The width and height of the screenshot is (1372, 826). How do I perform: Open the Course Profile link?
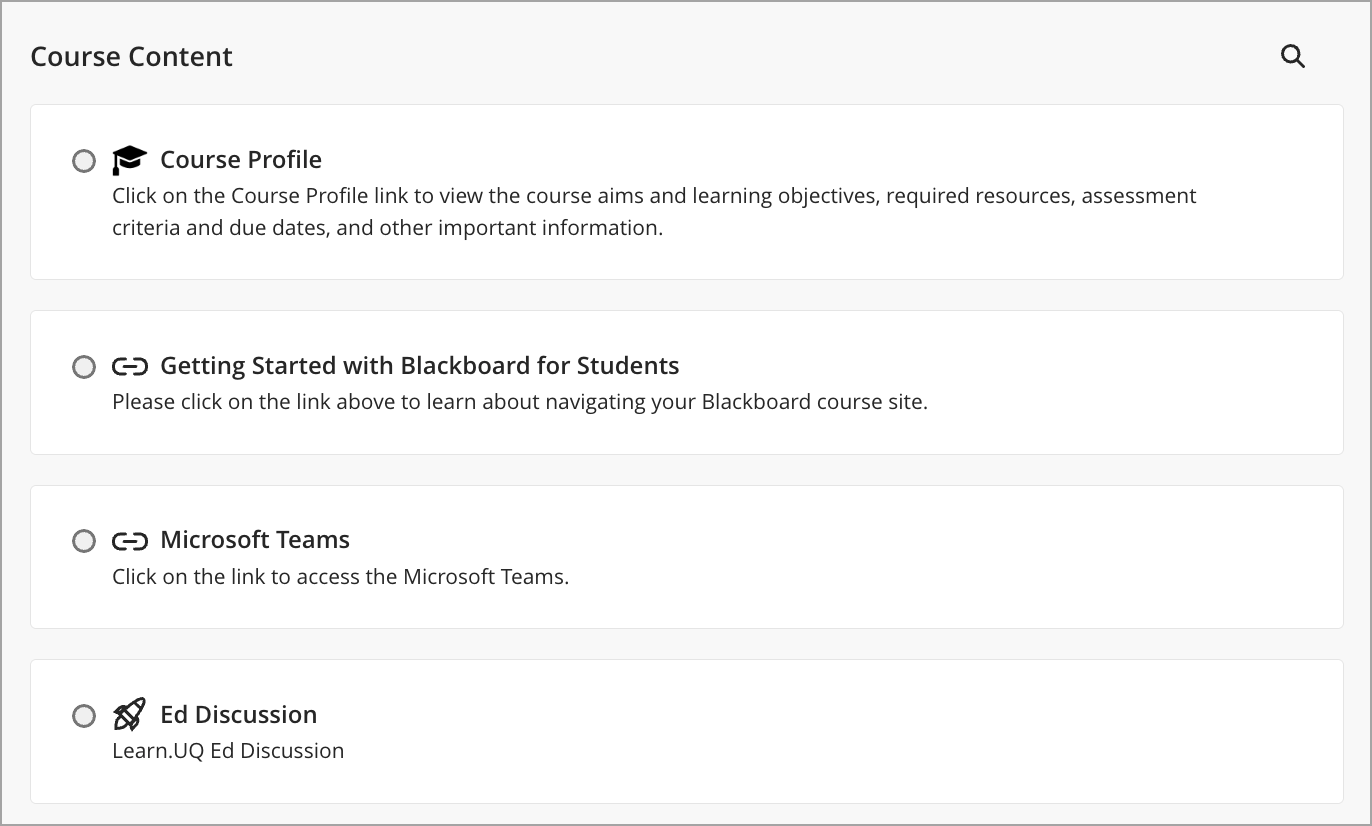point(240,159)
